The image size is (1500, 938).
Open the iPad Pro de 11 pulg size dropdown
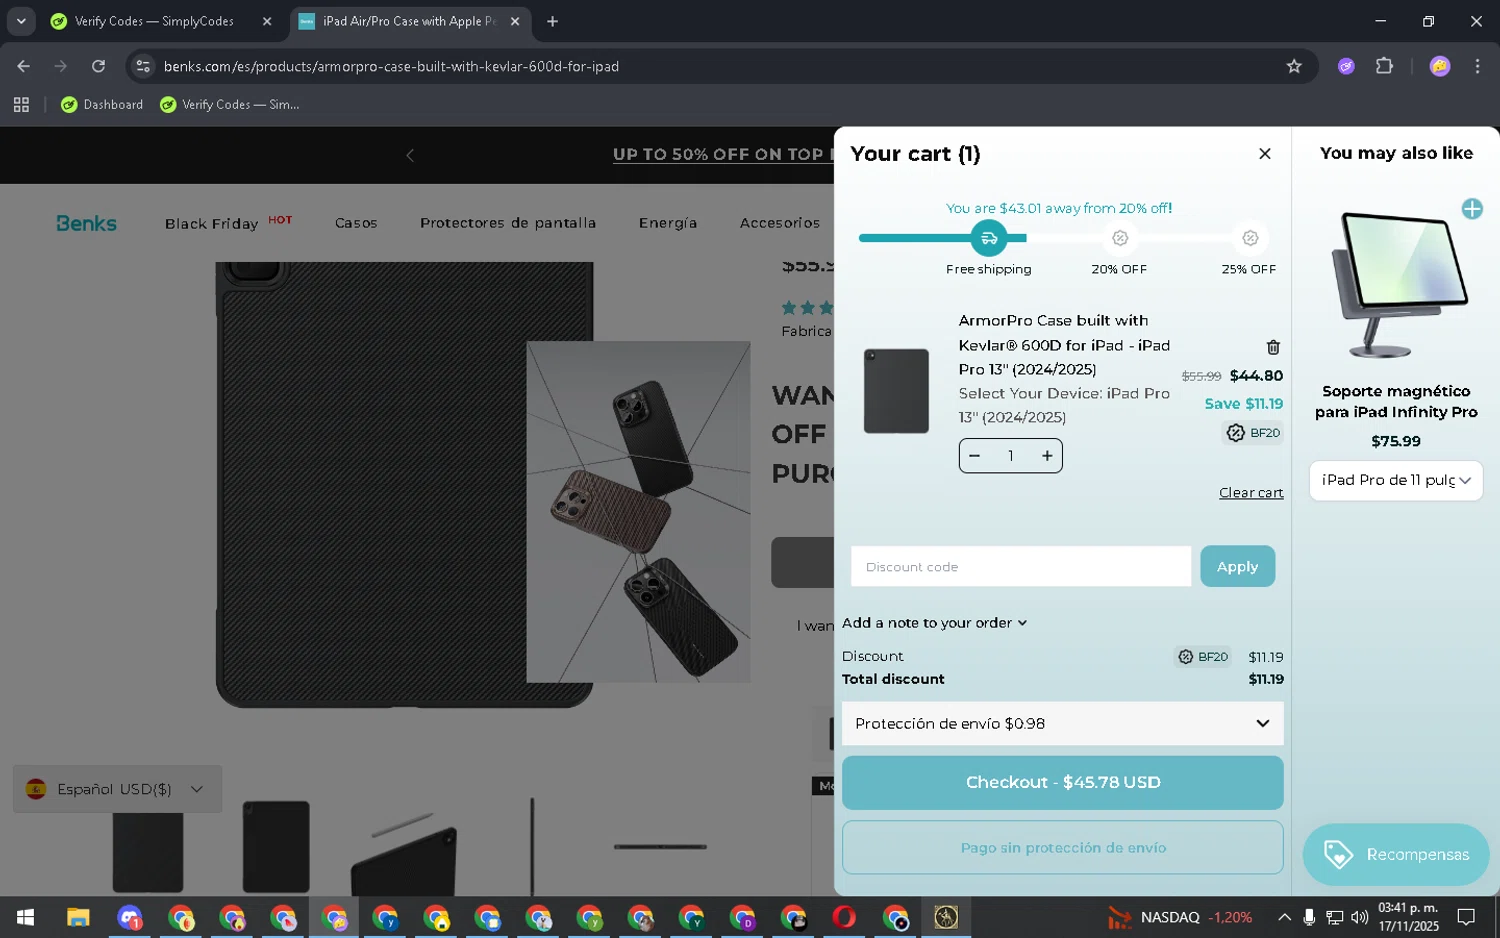(x=1396, y=480)
